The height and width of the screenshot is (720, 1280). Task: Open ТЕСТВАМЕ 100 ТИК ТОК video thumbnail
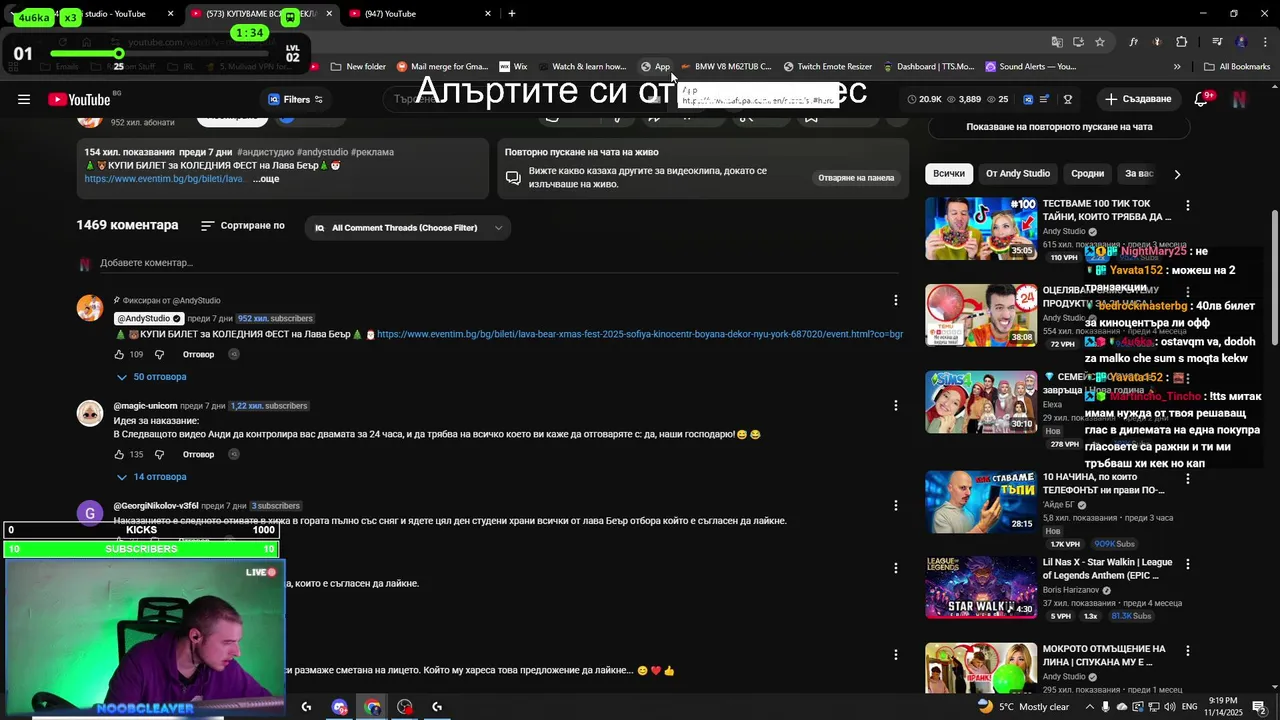[981, 229]
